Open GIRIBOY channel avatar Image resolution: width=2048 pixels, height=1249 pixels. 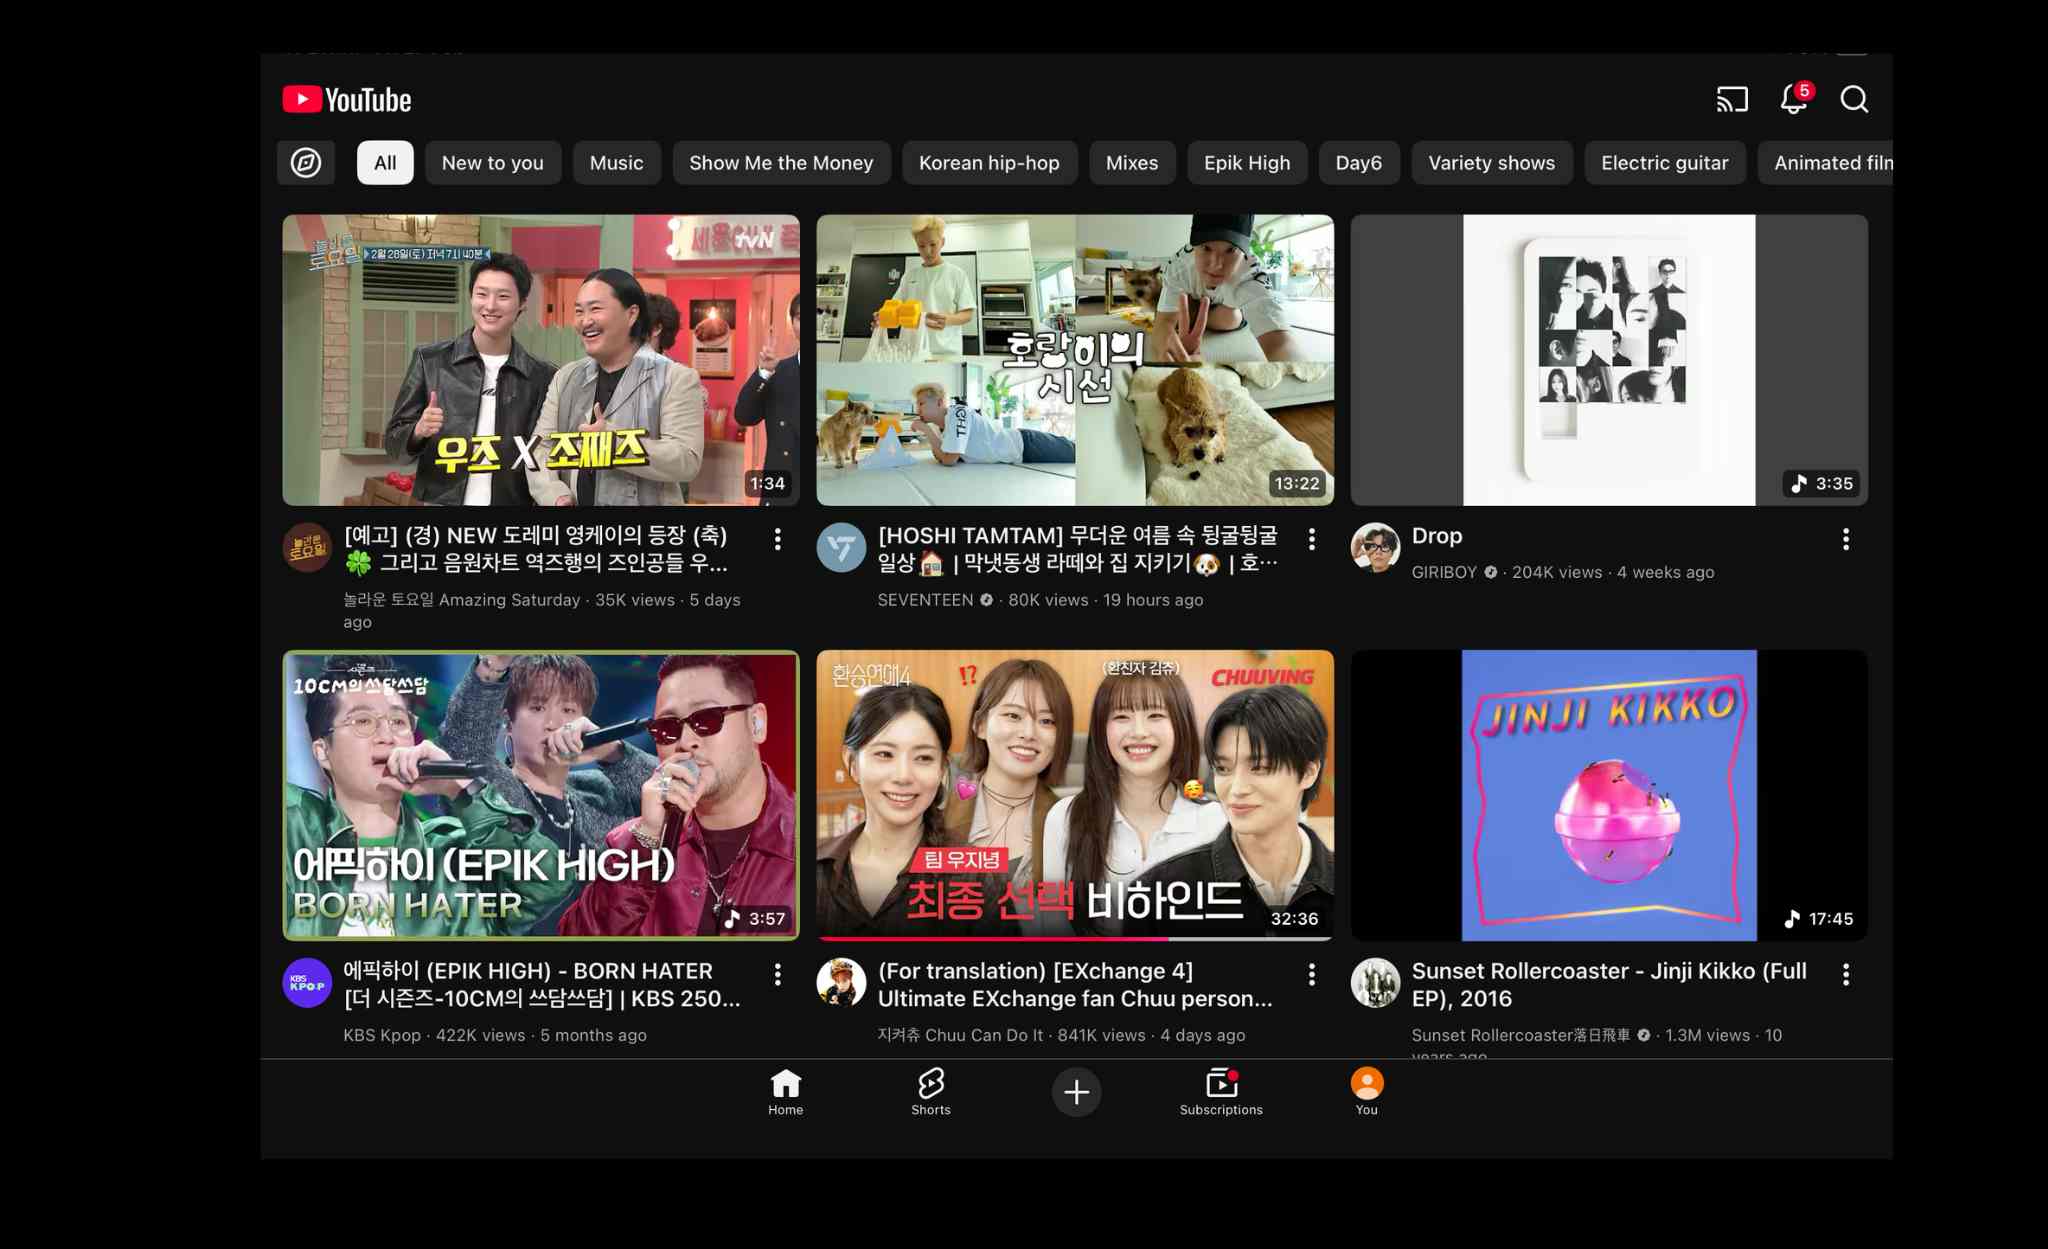(1375, 547)
